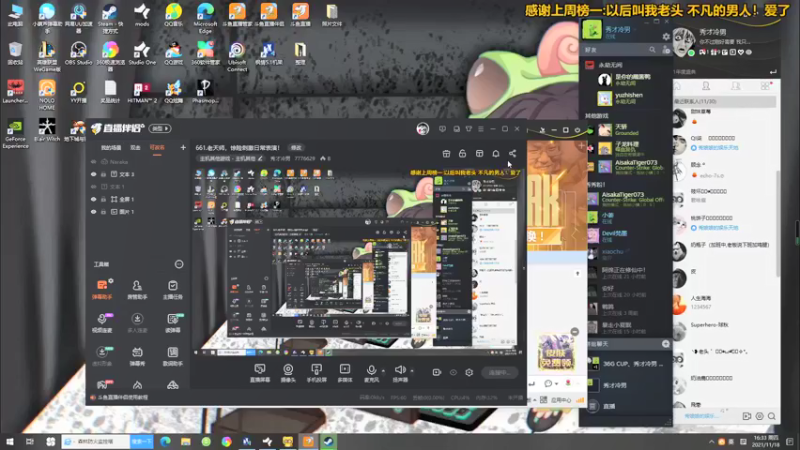The image size is (800, 450).
Task: Open OBS Studio desktop shortcut
Action: (79, 54)
